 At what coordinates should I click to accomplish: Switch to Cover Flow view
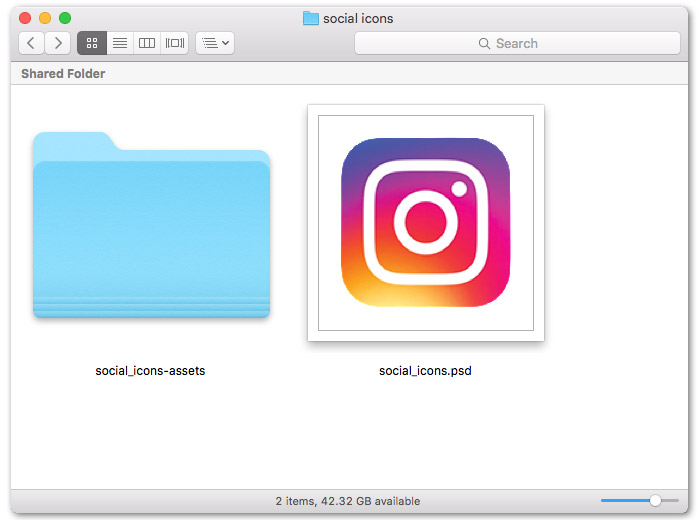pyautogui.click(x=175, y=43)
